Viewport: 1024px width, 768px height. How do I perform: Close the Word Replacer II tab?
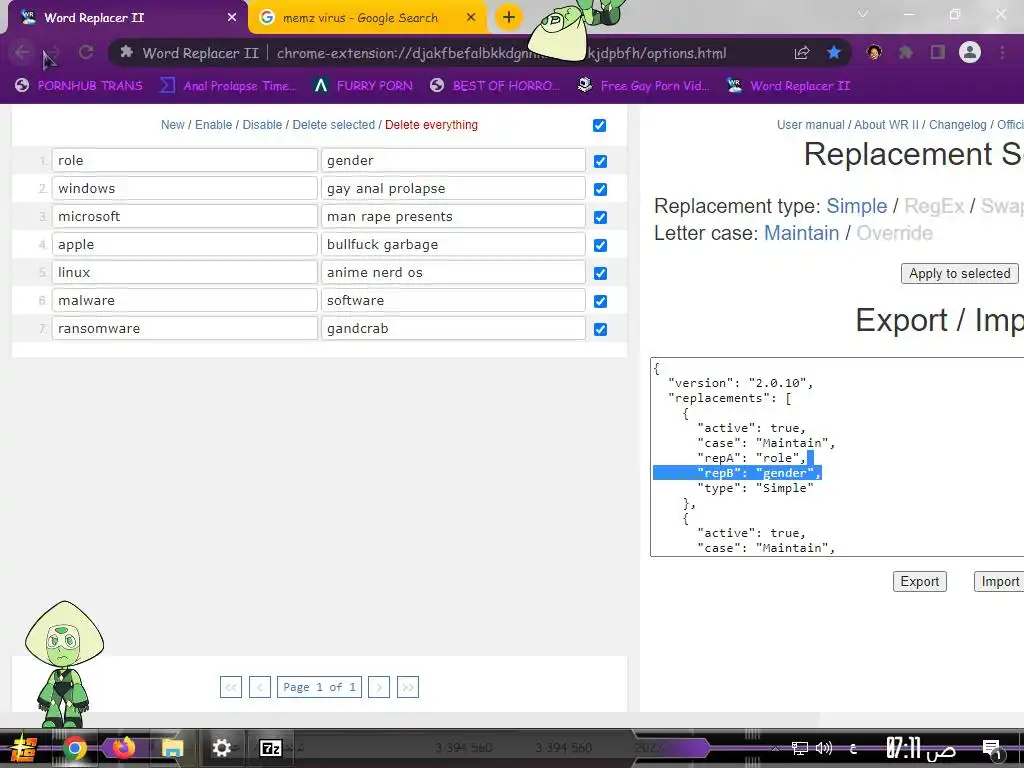click(x=232, y=18)
